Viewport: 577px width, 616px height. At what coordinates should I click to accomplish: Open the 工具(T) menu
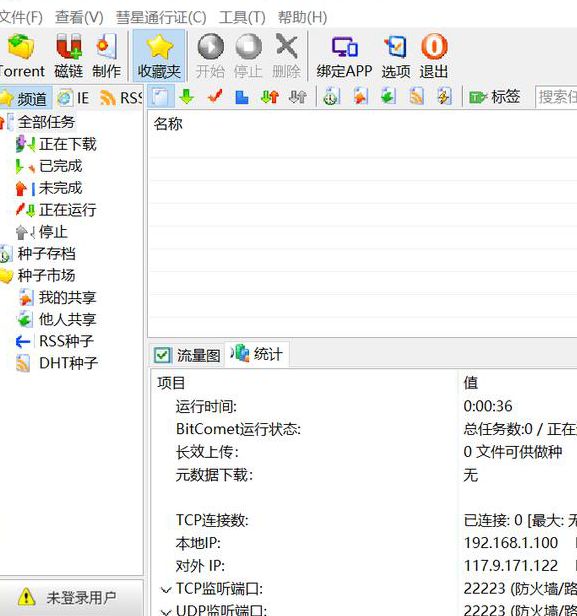[x=242, y=17]
